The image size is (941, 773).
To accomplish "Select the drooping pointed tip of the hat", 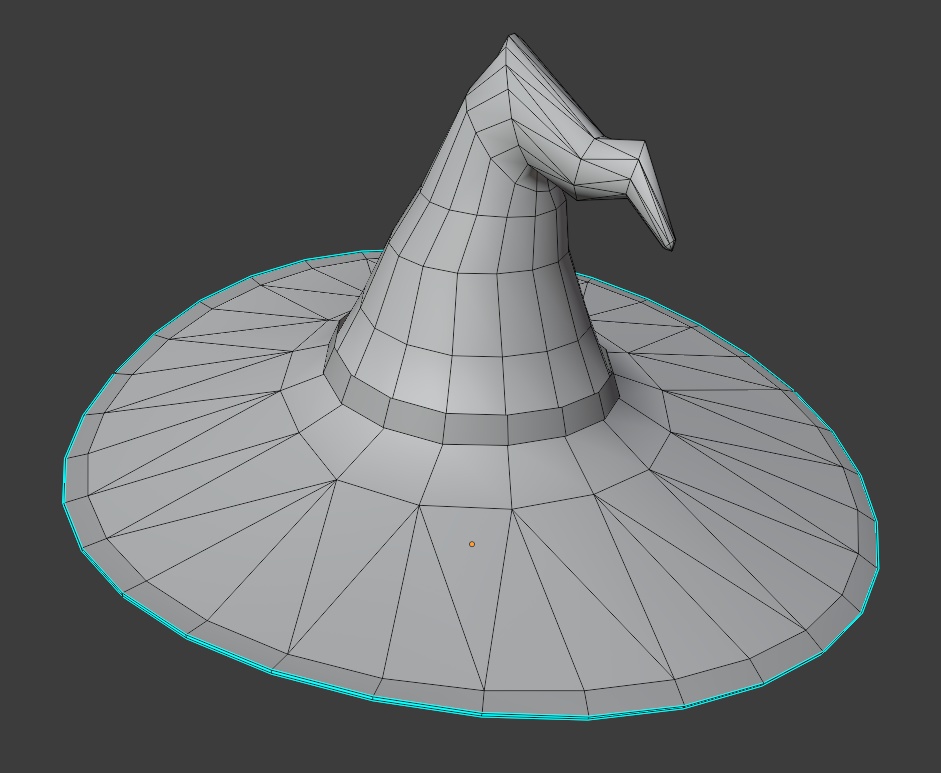I will point(650,194).
